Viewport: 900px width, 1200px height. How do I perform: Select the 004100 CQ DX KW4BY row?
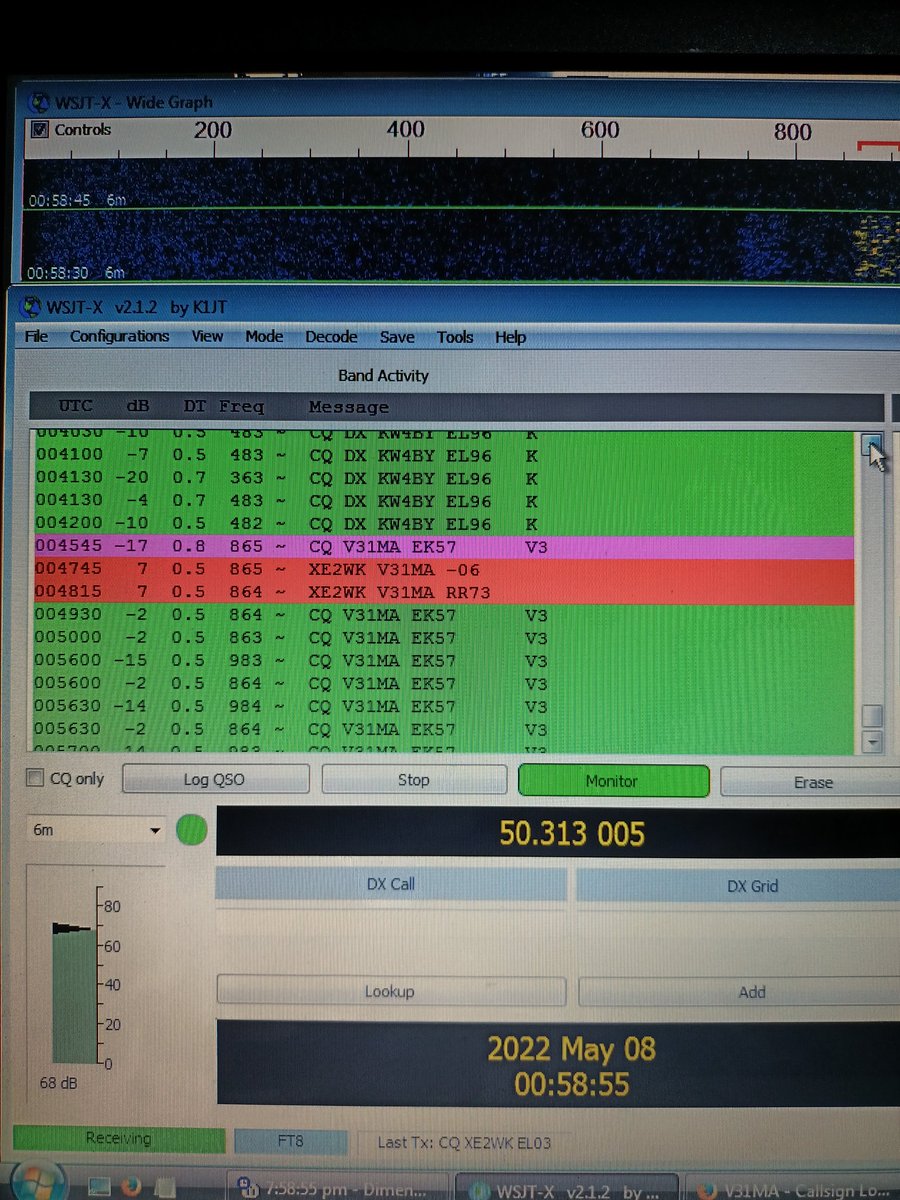pyautogui.click(x=442, y=455)
